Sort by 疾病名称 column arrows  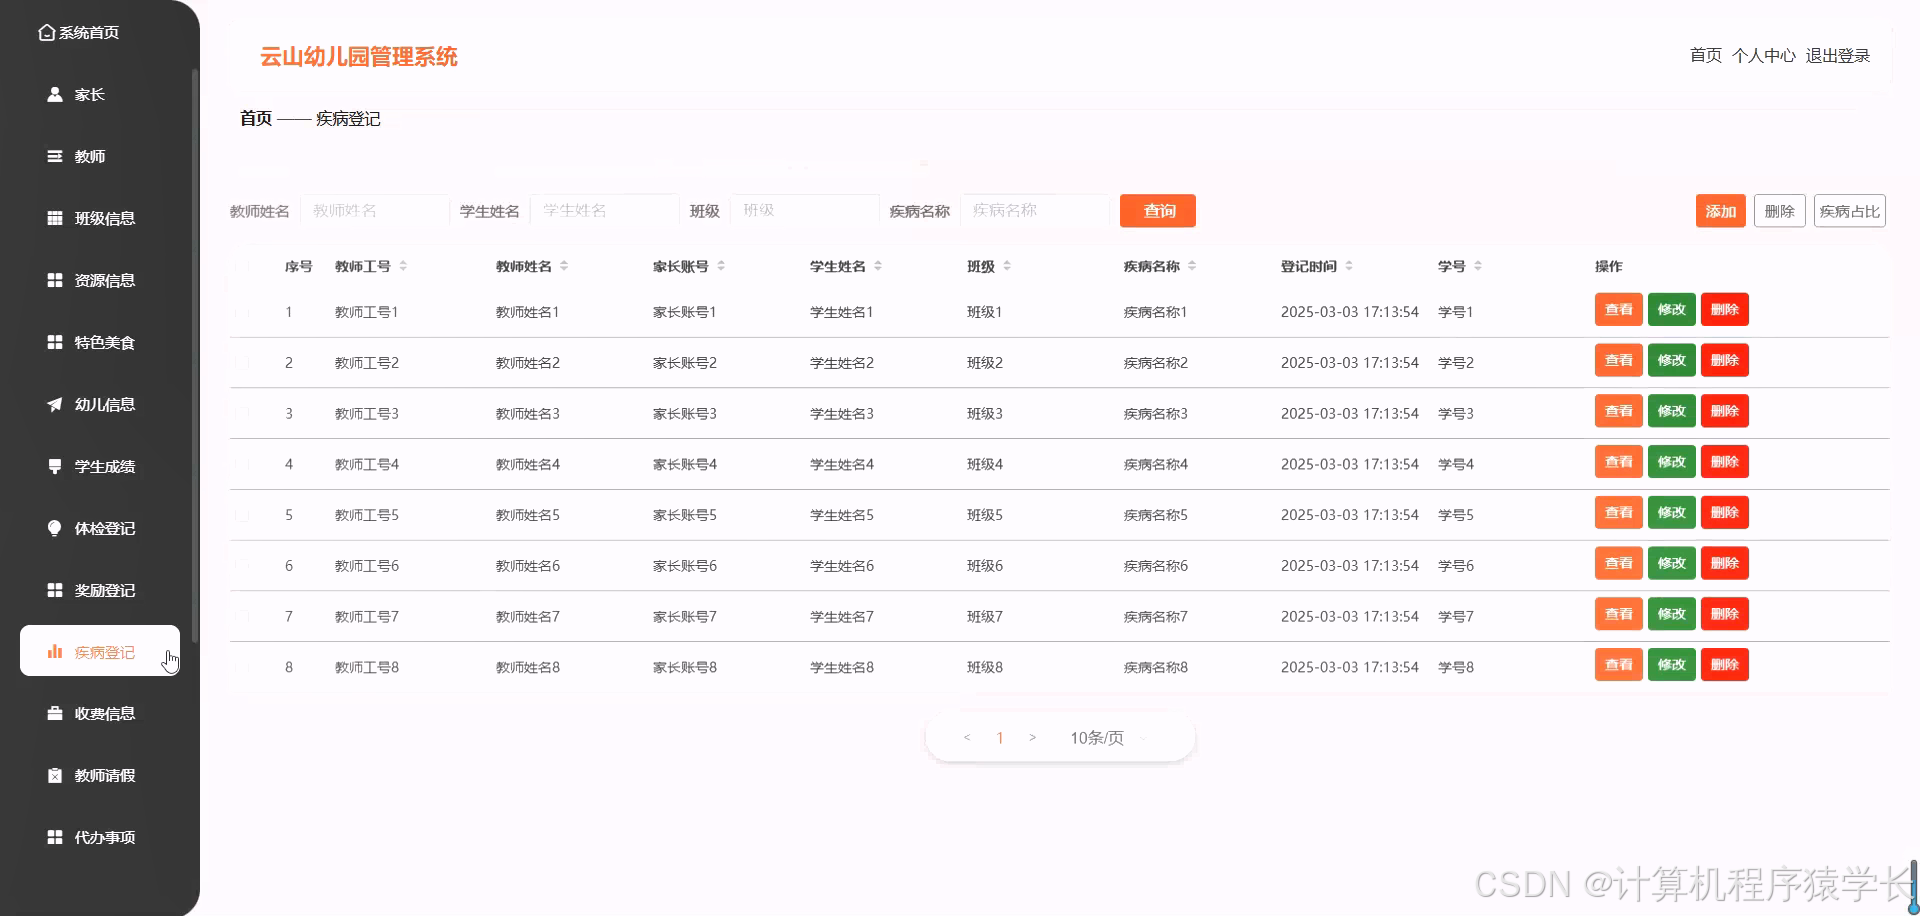click(x=1192, y=266)
